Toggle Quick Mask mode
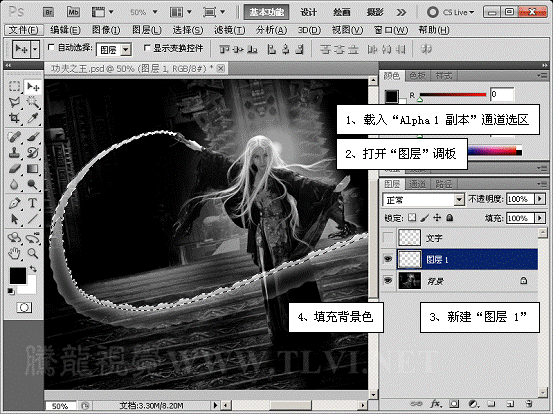The width and height of the screenshot is (553, 414). click(24, 308)
